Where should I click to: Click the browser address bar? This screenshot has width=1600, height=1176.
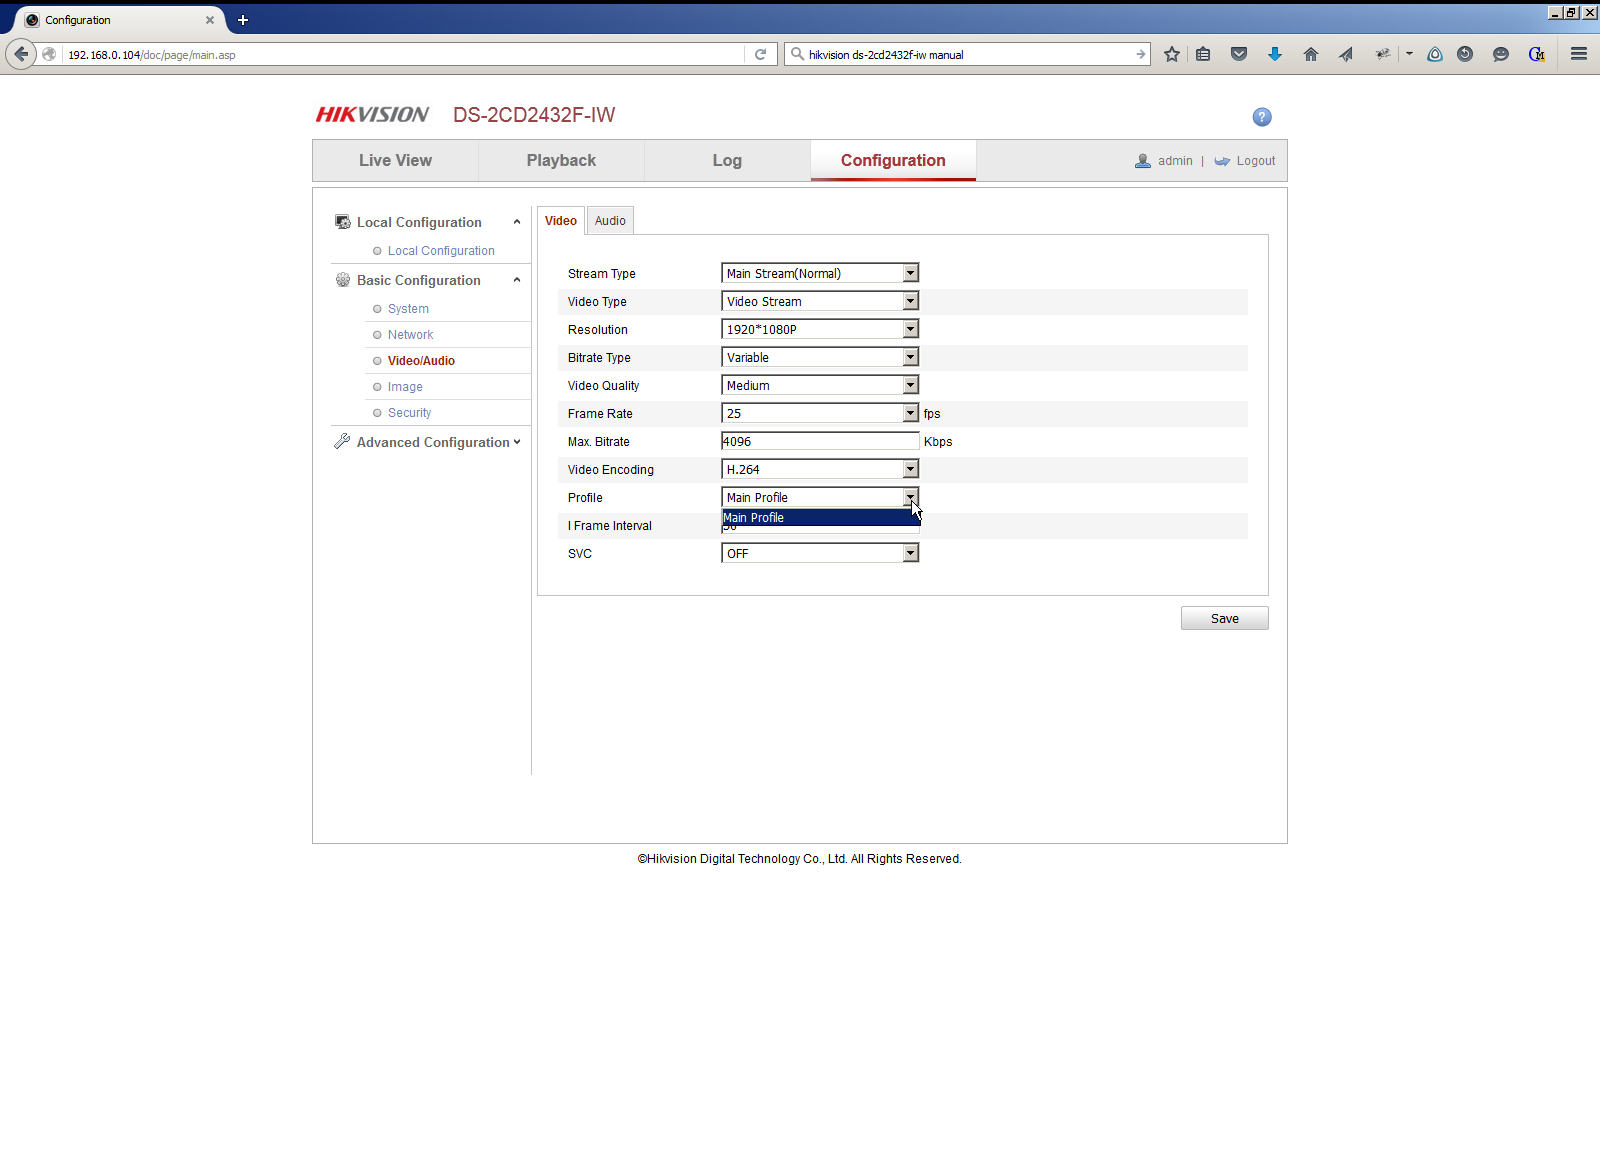[x=405, y=55]
